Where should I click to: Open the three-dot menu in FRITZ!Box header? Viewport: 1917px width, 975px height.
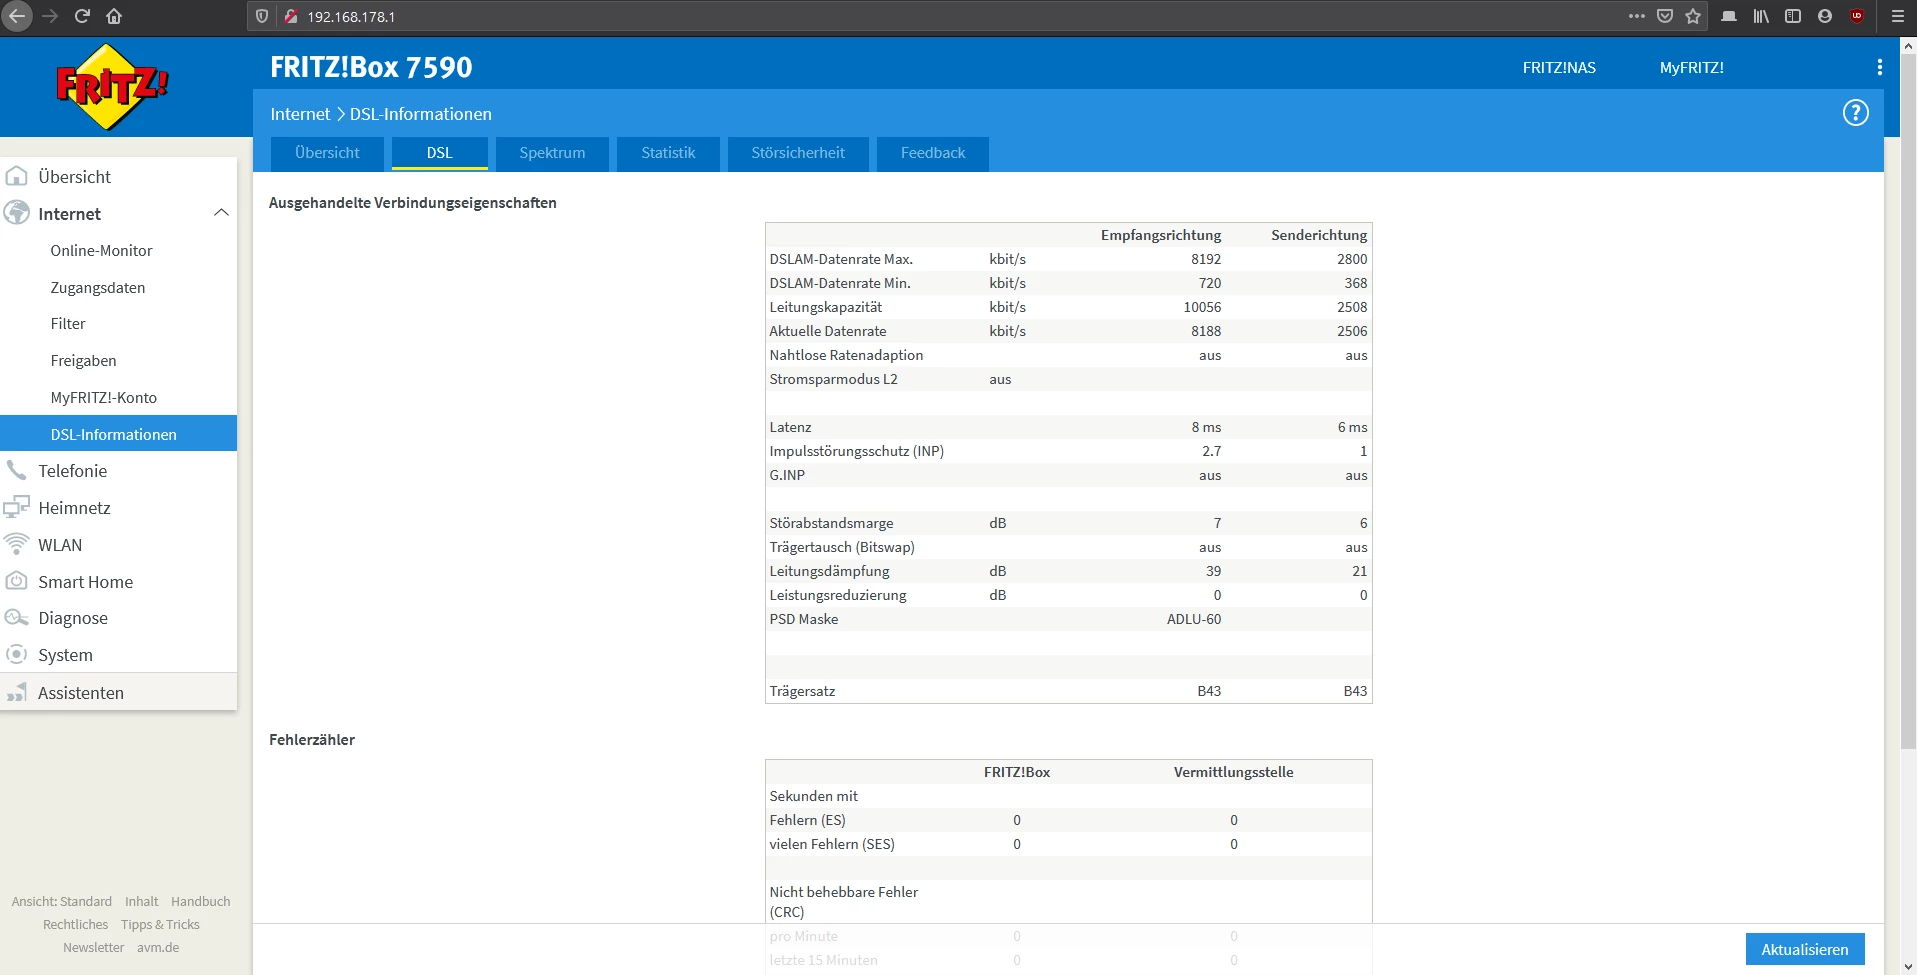tap(1879, 67)
